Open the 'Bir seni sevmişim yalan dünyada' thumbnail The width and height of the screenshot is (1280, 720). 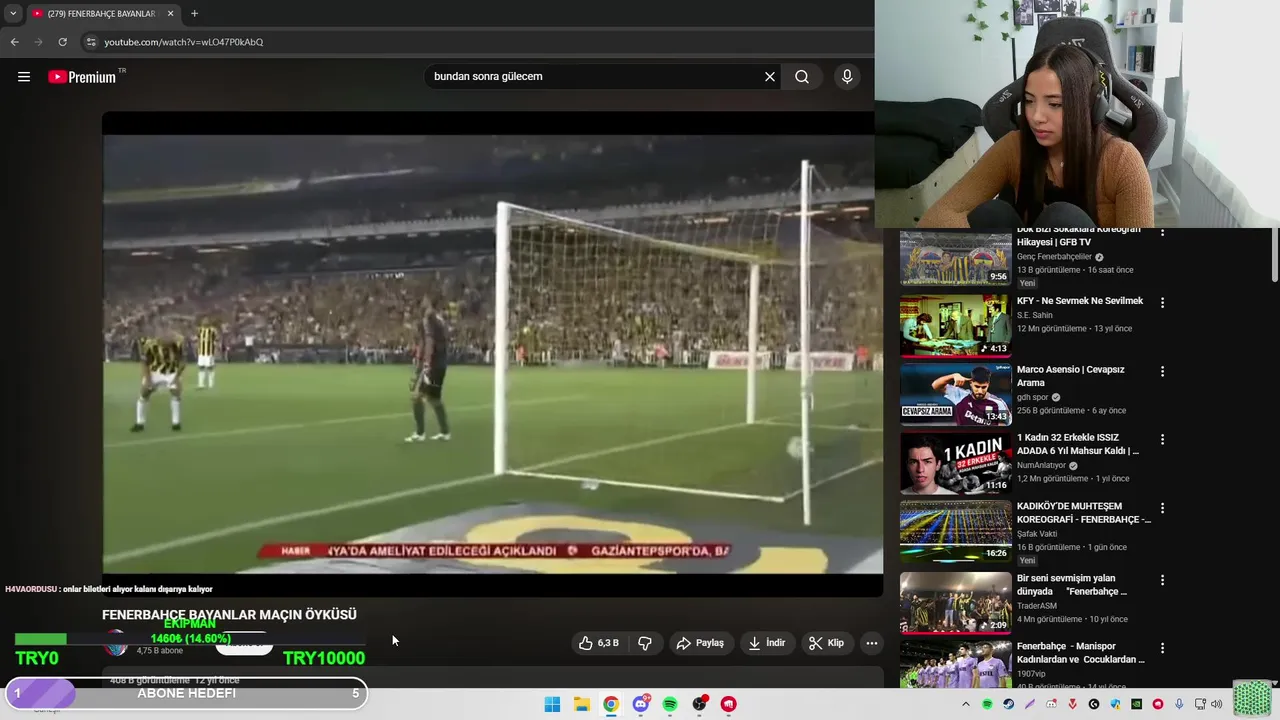pos(955,602)
